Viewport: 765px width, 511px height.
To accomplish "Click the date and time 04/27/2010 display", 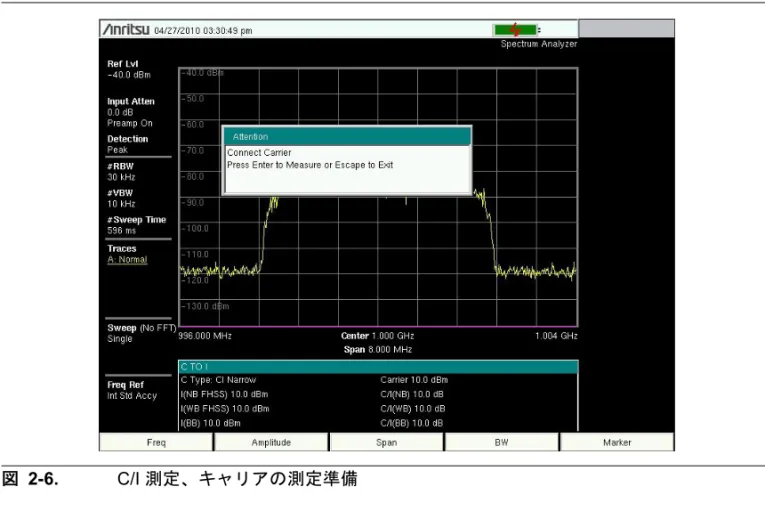I will tap(203, 31).
